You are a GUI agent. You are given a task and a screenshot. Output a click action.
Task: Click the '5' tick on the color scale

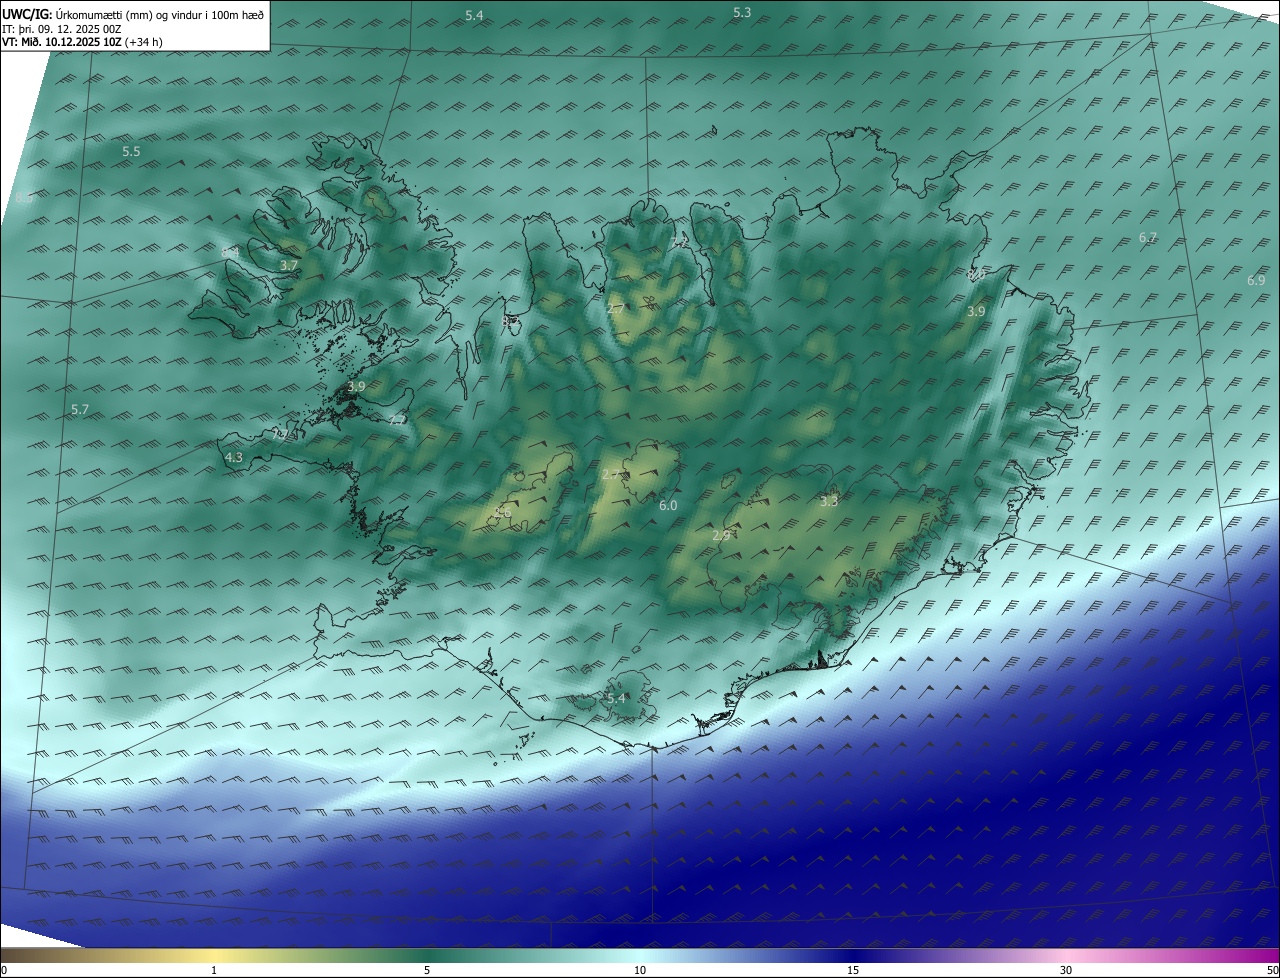(427, 970)
